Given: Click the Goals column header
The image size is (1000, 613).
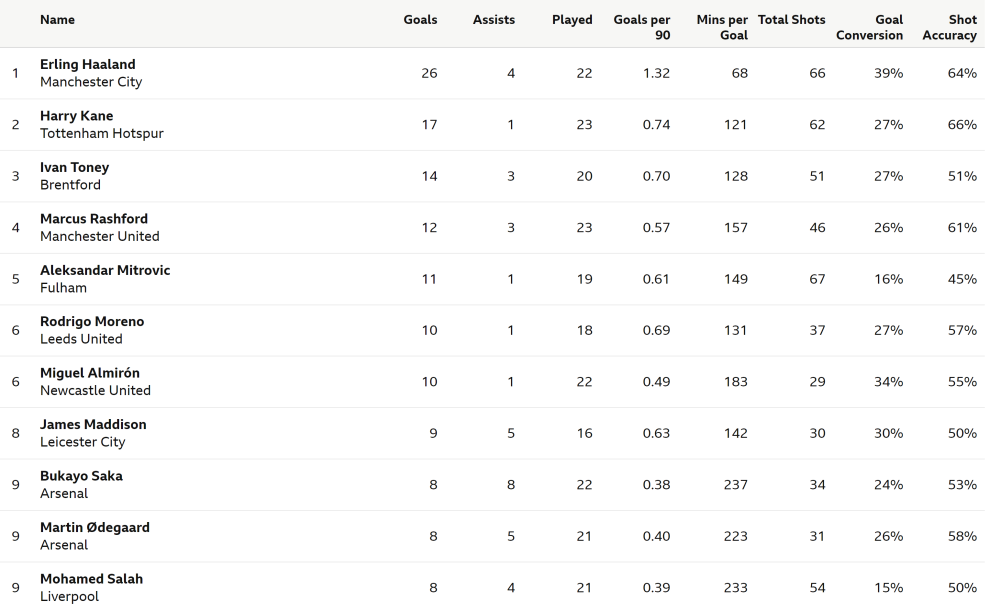Looking at the screenshot, I should pyautogui.click(x=420, y=20).
